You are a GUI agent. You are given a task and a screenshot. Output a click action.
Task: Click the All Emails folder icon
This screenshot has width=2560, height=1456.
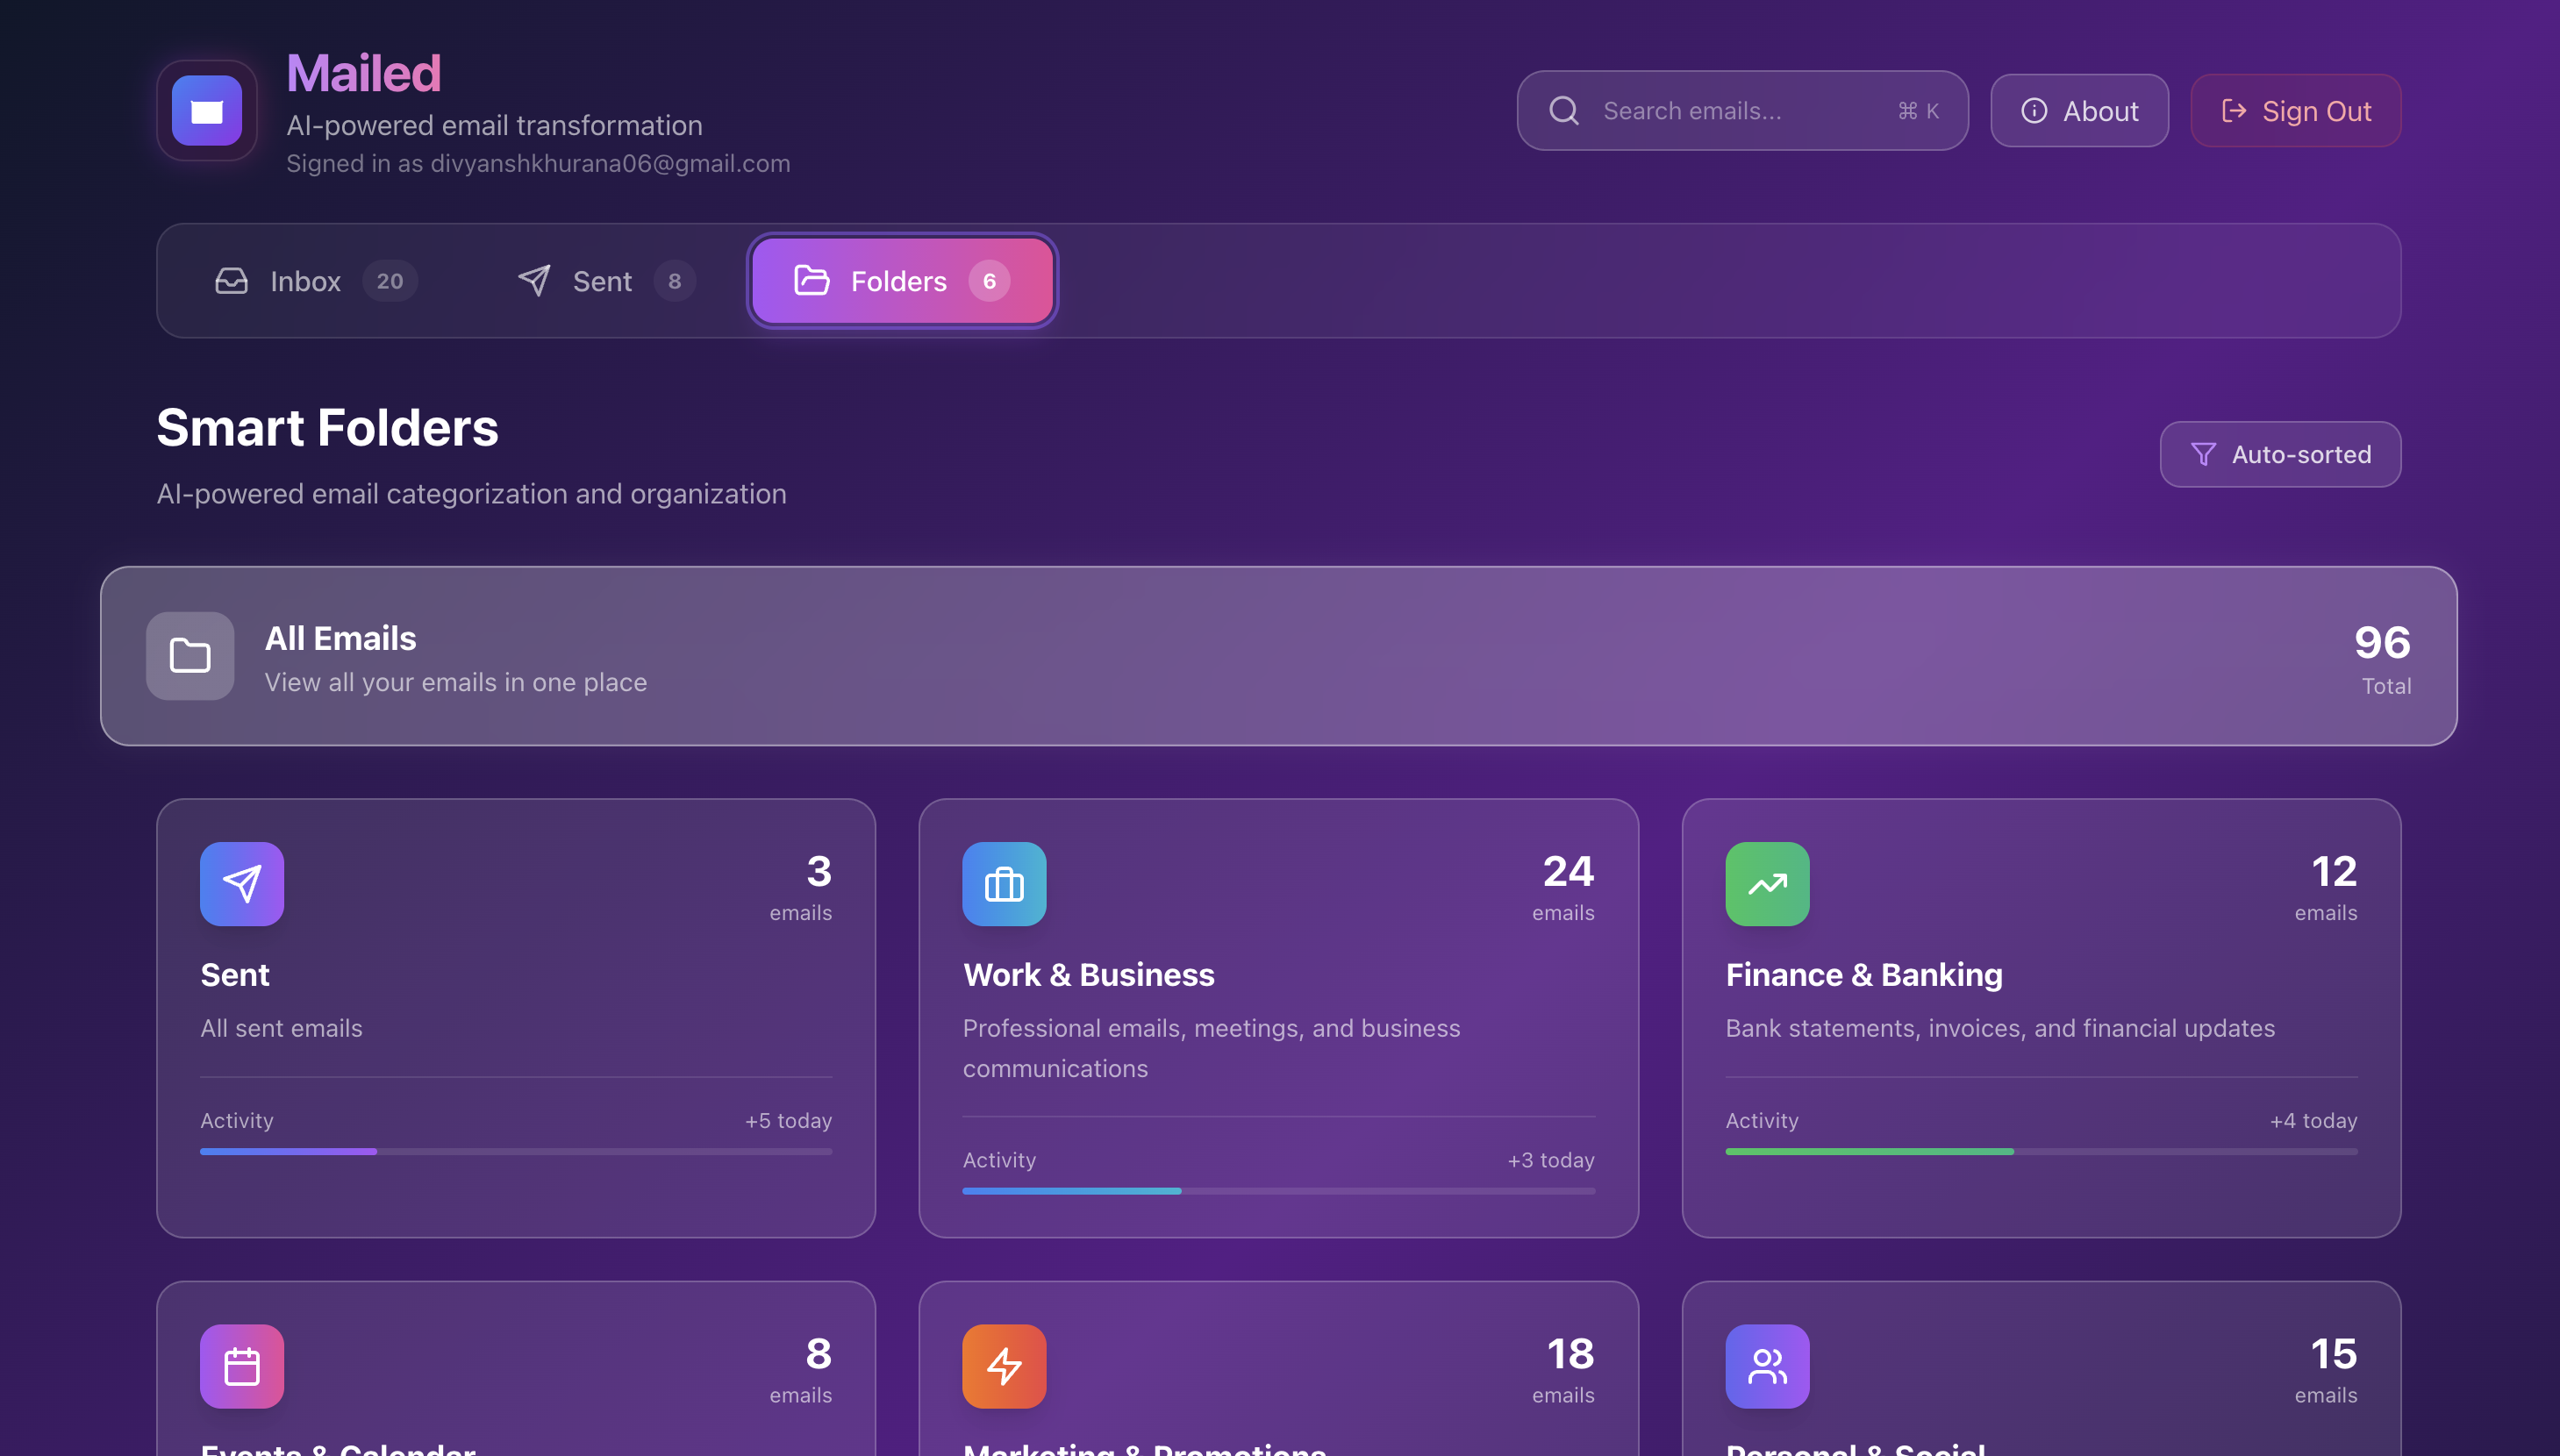190,656
